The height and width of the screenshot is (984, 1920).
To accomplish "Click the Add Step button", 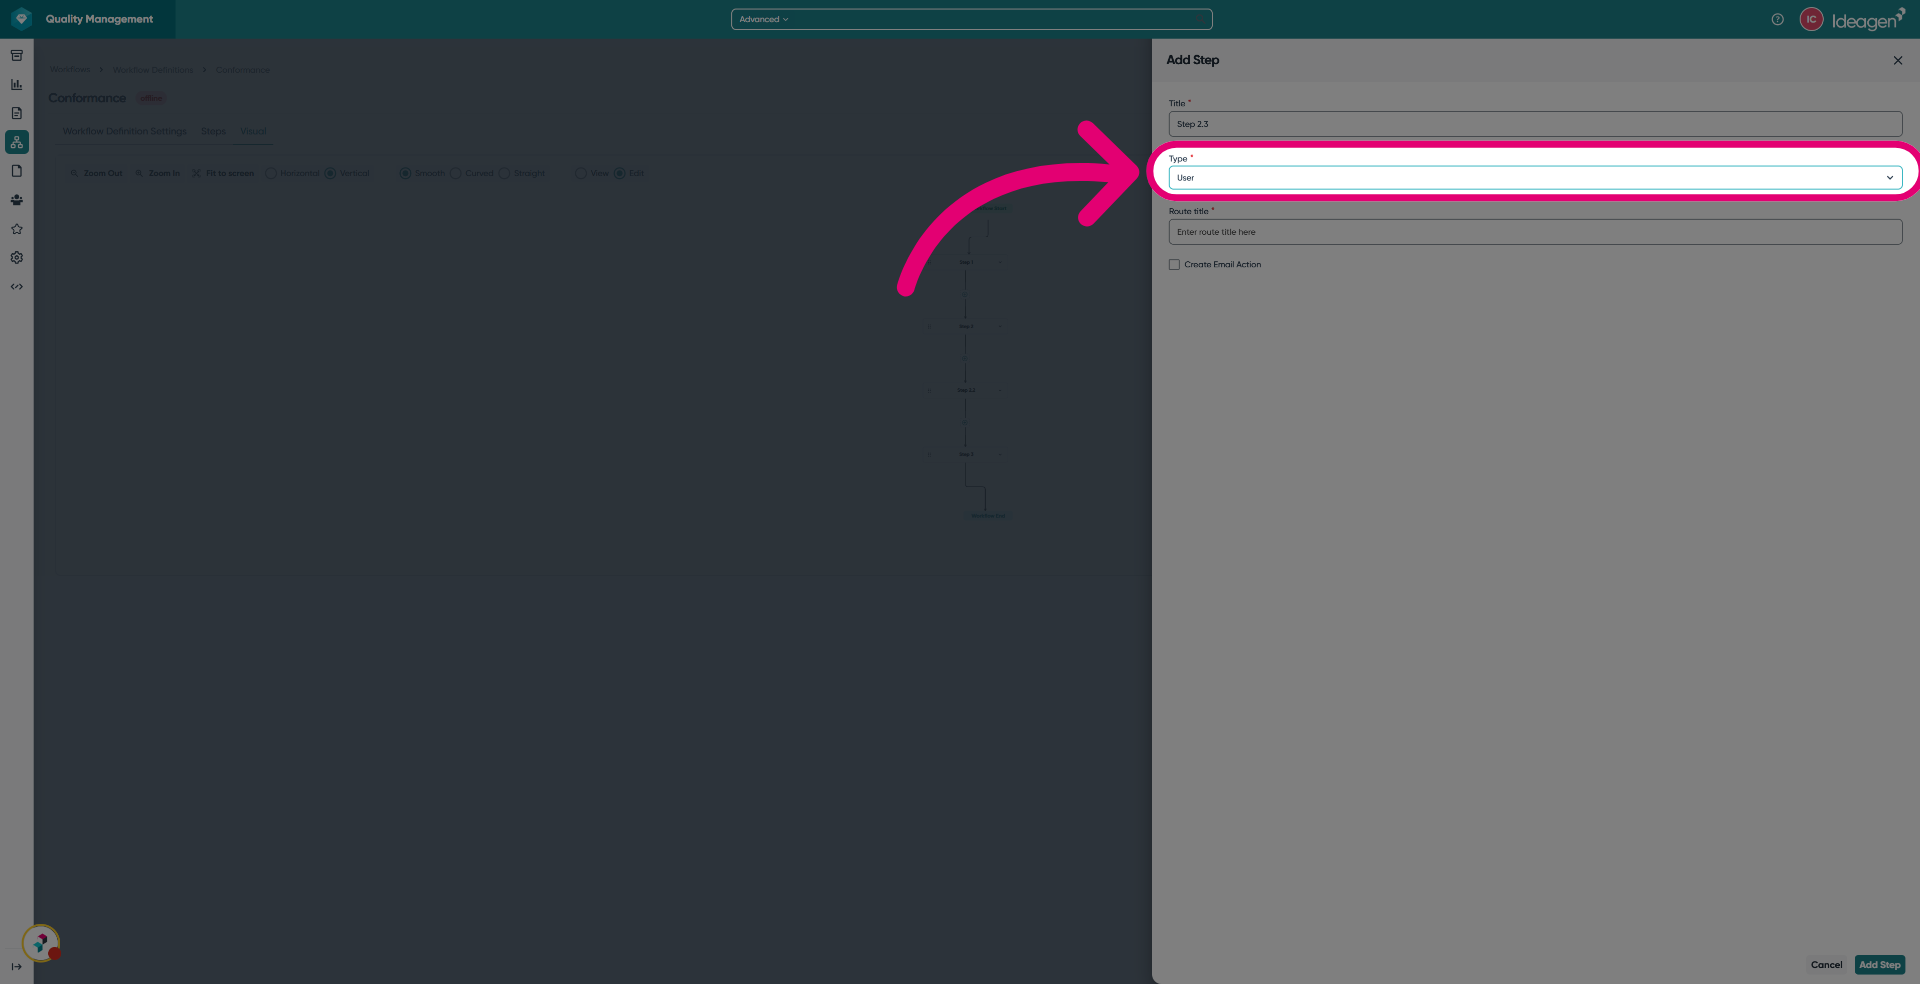I will 1880,965.
